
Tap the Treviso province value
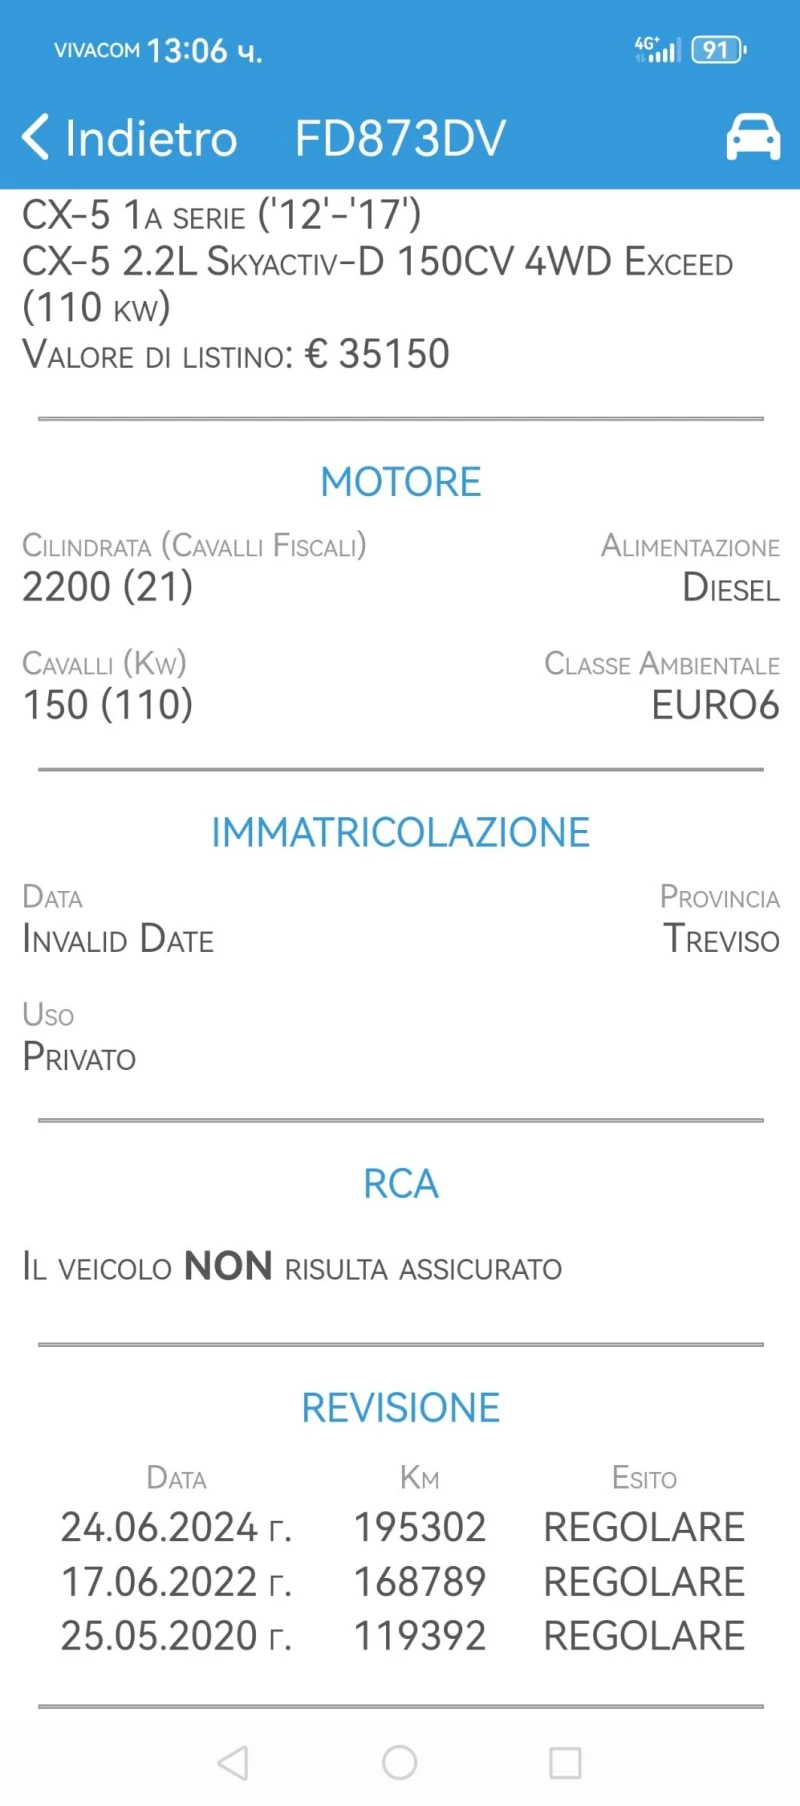tap(721, 939)
